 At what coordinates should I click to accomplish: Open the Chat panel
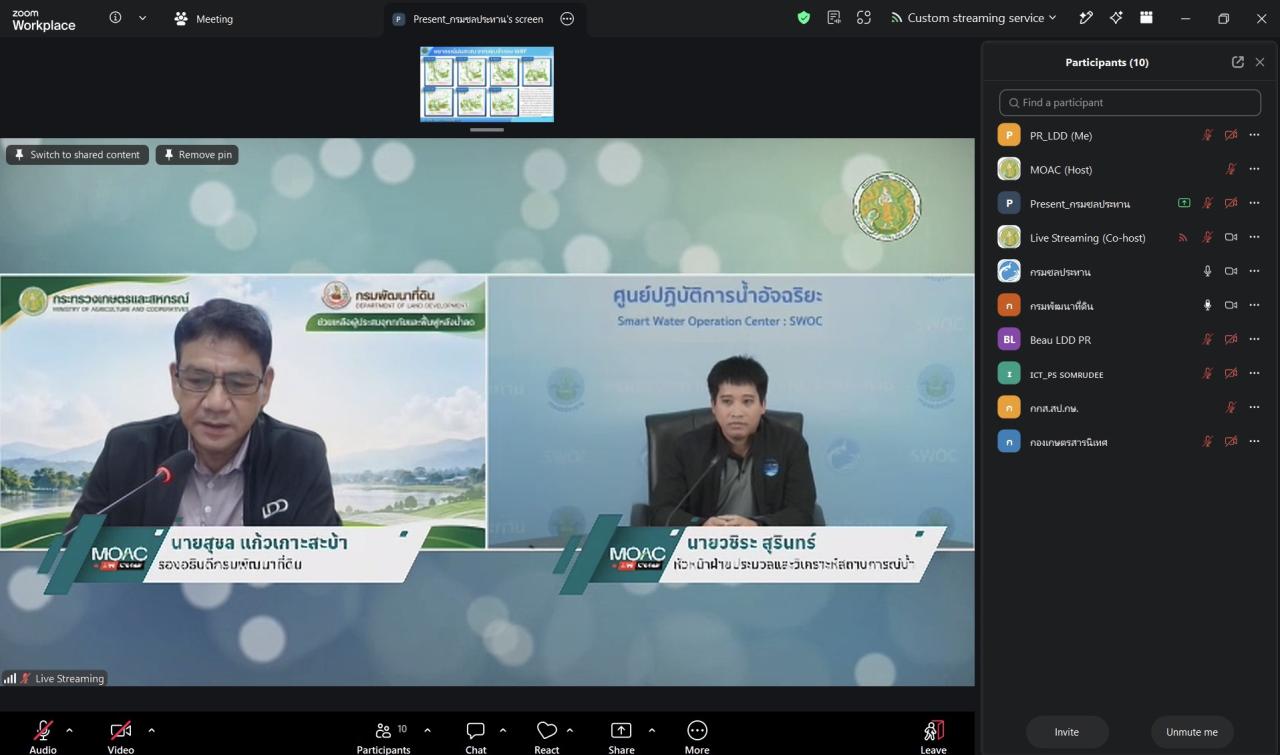(x=476, y=737)
